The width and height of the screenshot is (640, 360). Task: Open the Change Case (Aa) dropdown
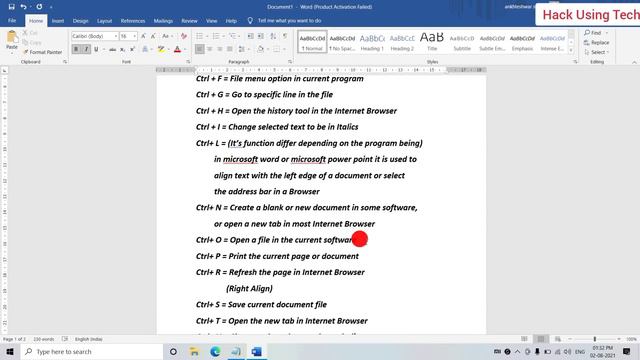click(x=167, y=36)
